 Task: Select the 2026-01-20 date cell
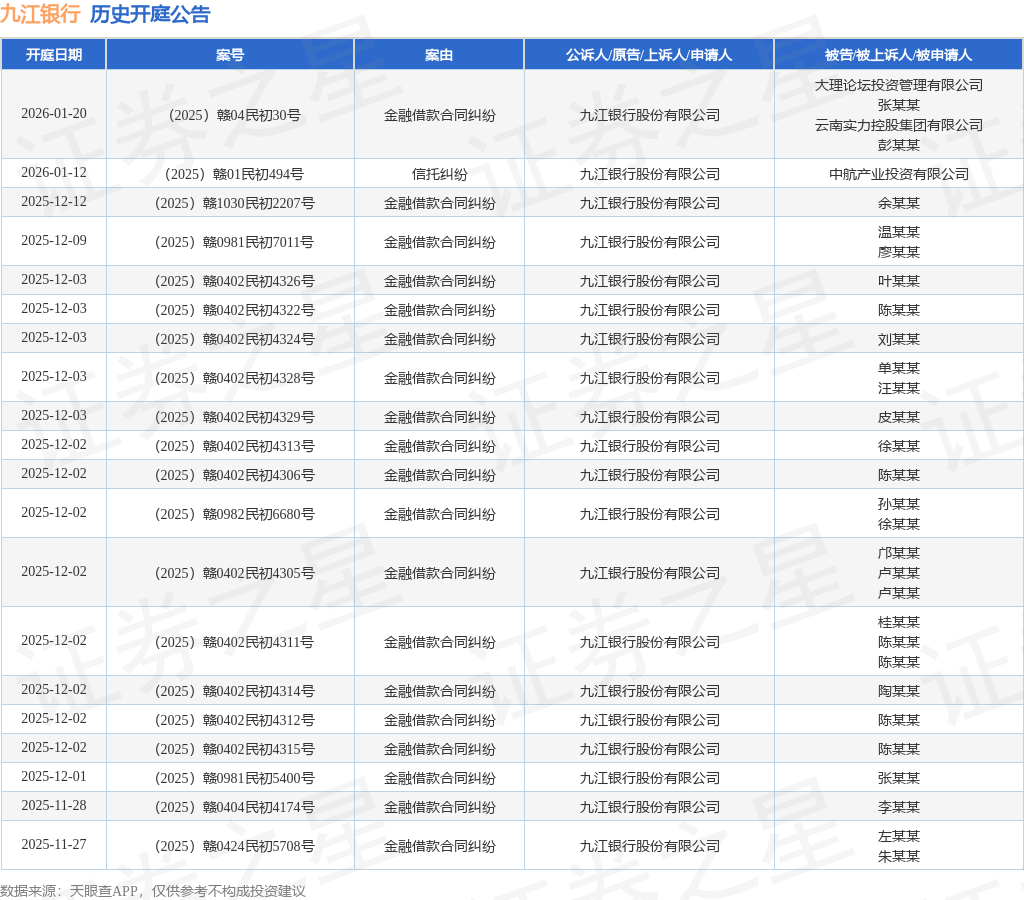(x=54, y=114)
